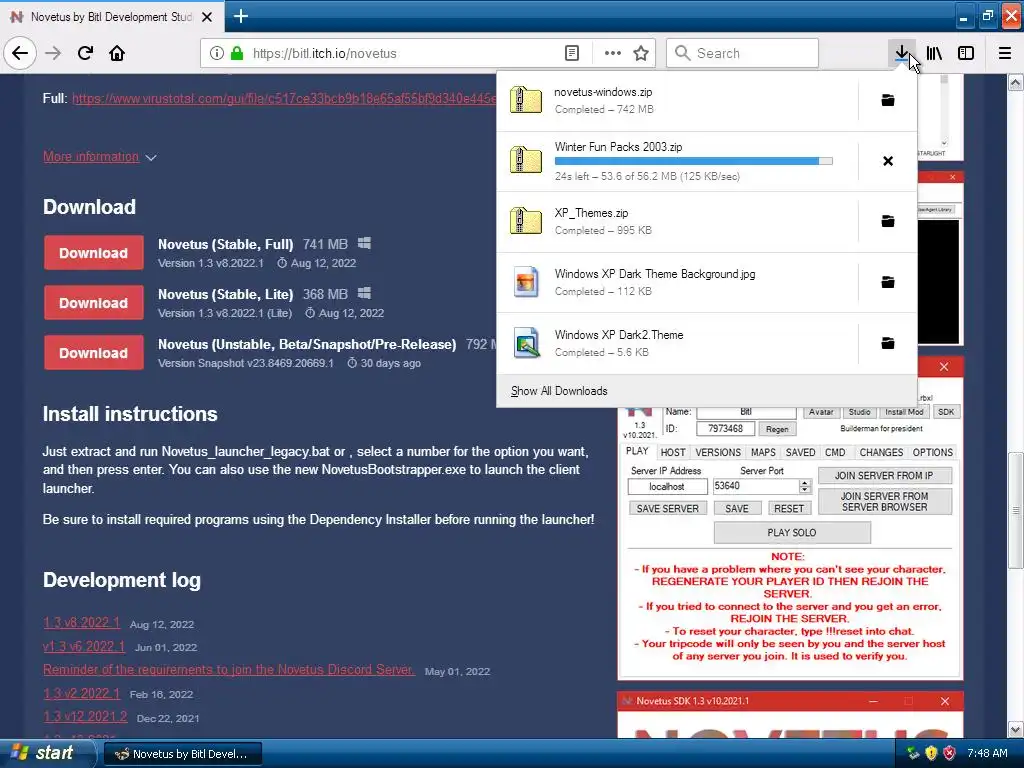
Task: Click the Windows XP Dark Theme Background.jpg icon
Action: coord(526,282)
